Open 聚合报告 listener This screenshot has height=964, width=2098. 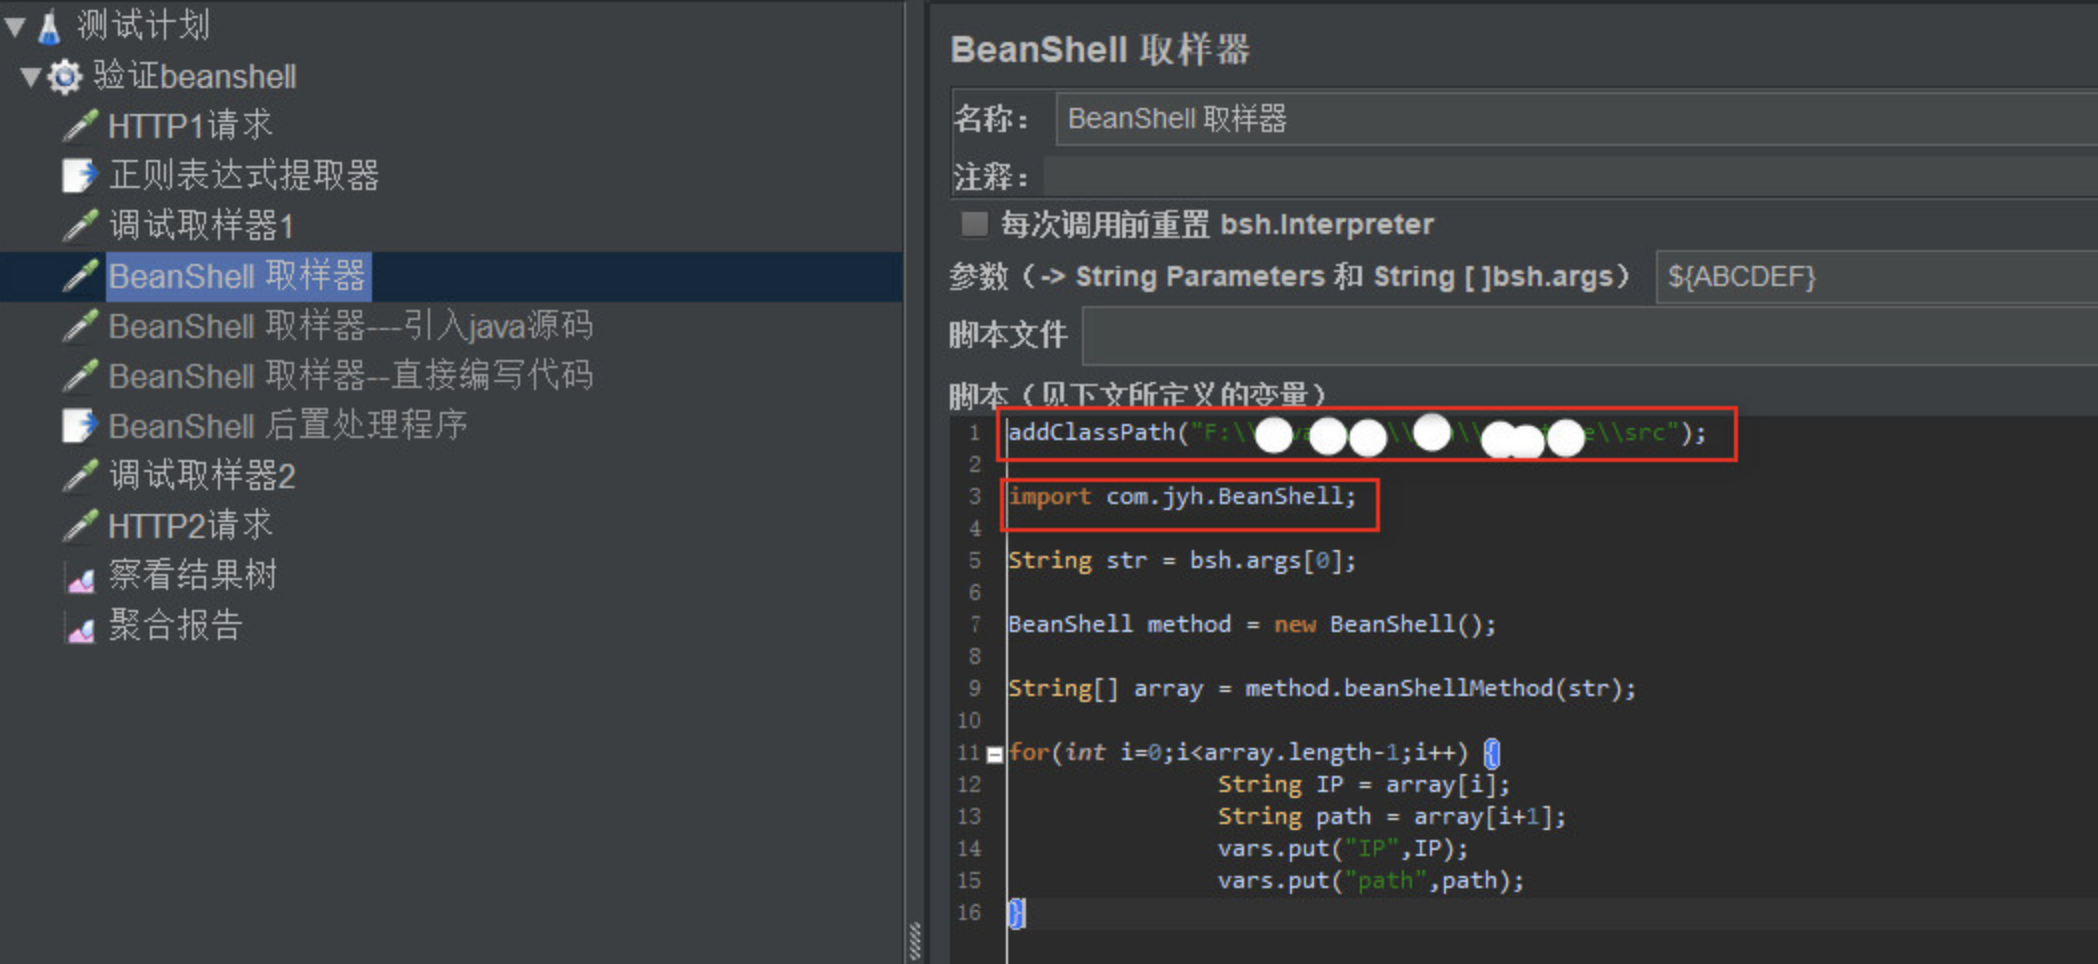(176, 626)
